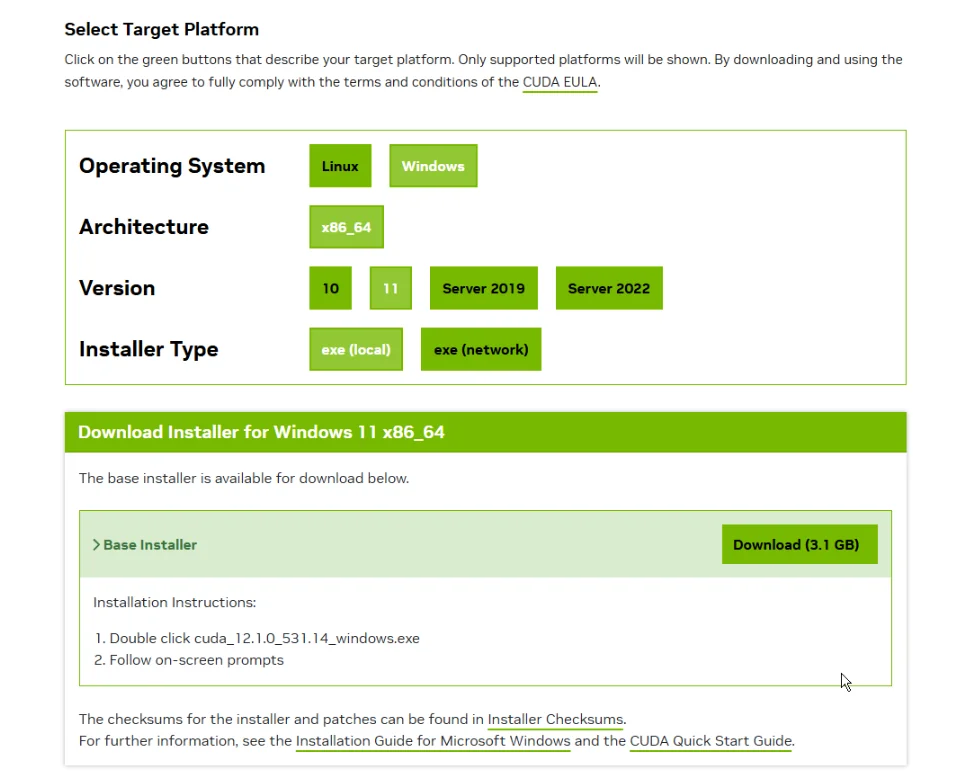This screenshot has width=974, height=780.
Task: Click the Select Target Platform heading
Action: (x=161, y=30)
